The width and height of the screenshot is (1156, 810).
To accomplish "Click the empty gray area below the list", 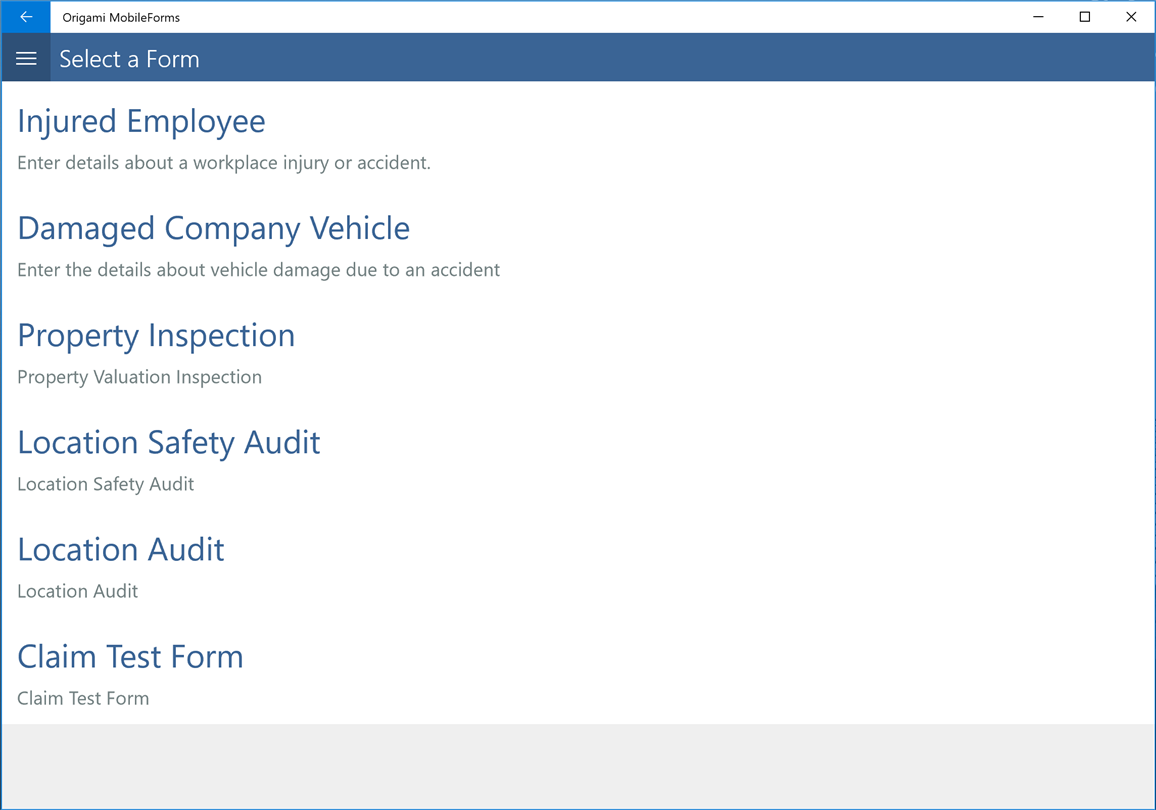I will pos(578,766).
